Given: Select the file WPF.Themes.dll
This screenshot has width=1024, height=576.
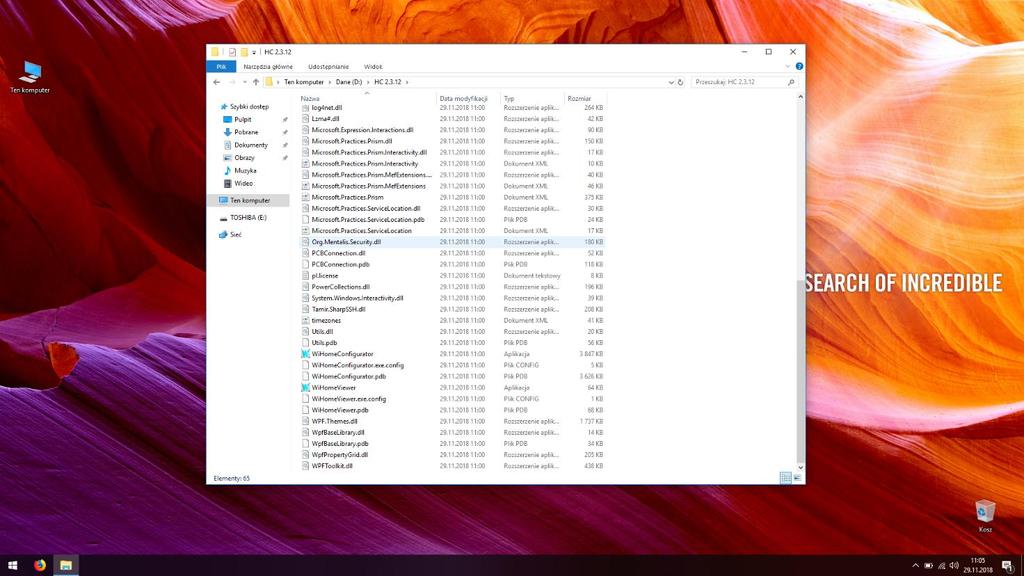Looking at the screenshot, I should click(334, 421).
